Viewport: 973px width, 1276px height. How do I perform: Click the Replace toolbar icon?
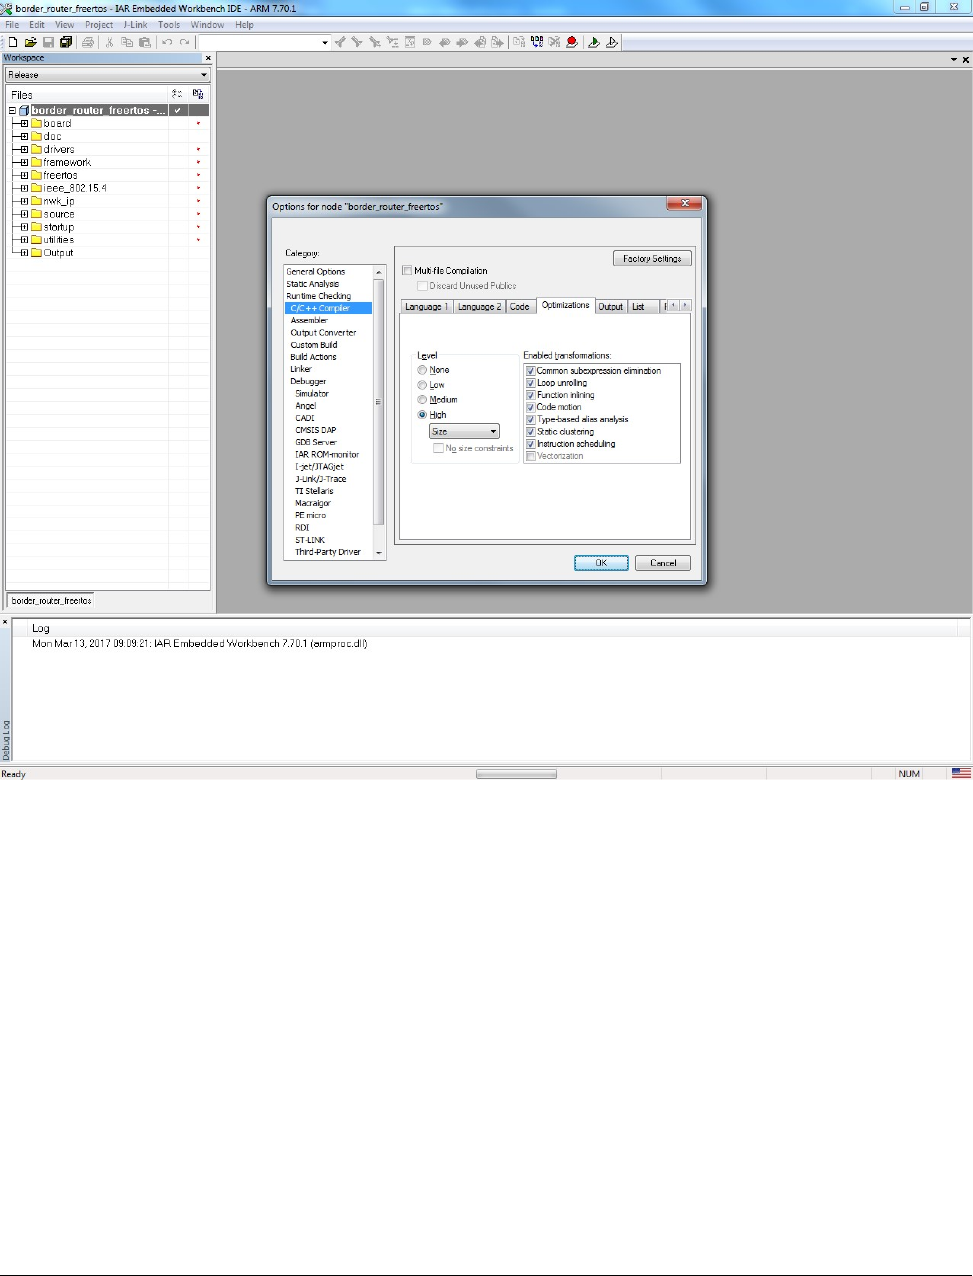coord(392,42)
